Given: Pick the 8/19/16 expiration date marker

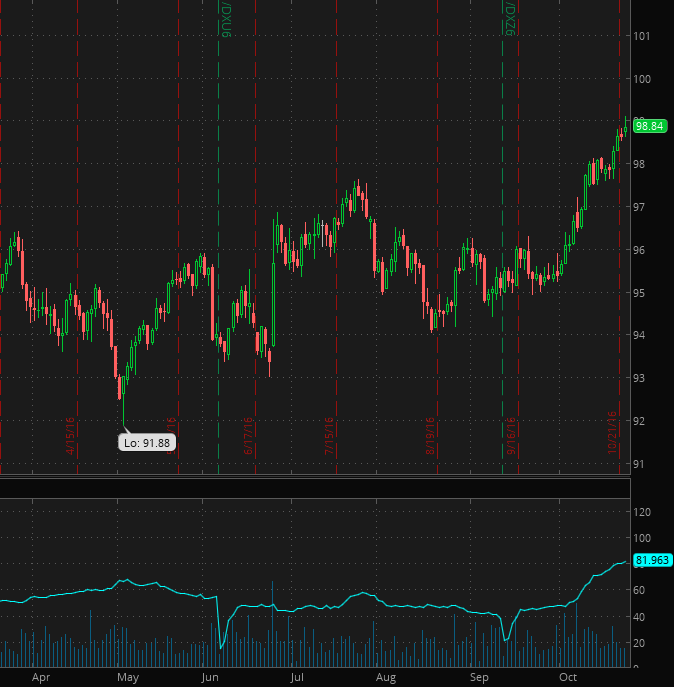Looking at the screenshot, I should [x=430, y=437].
